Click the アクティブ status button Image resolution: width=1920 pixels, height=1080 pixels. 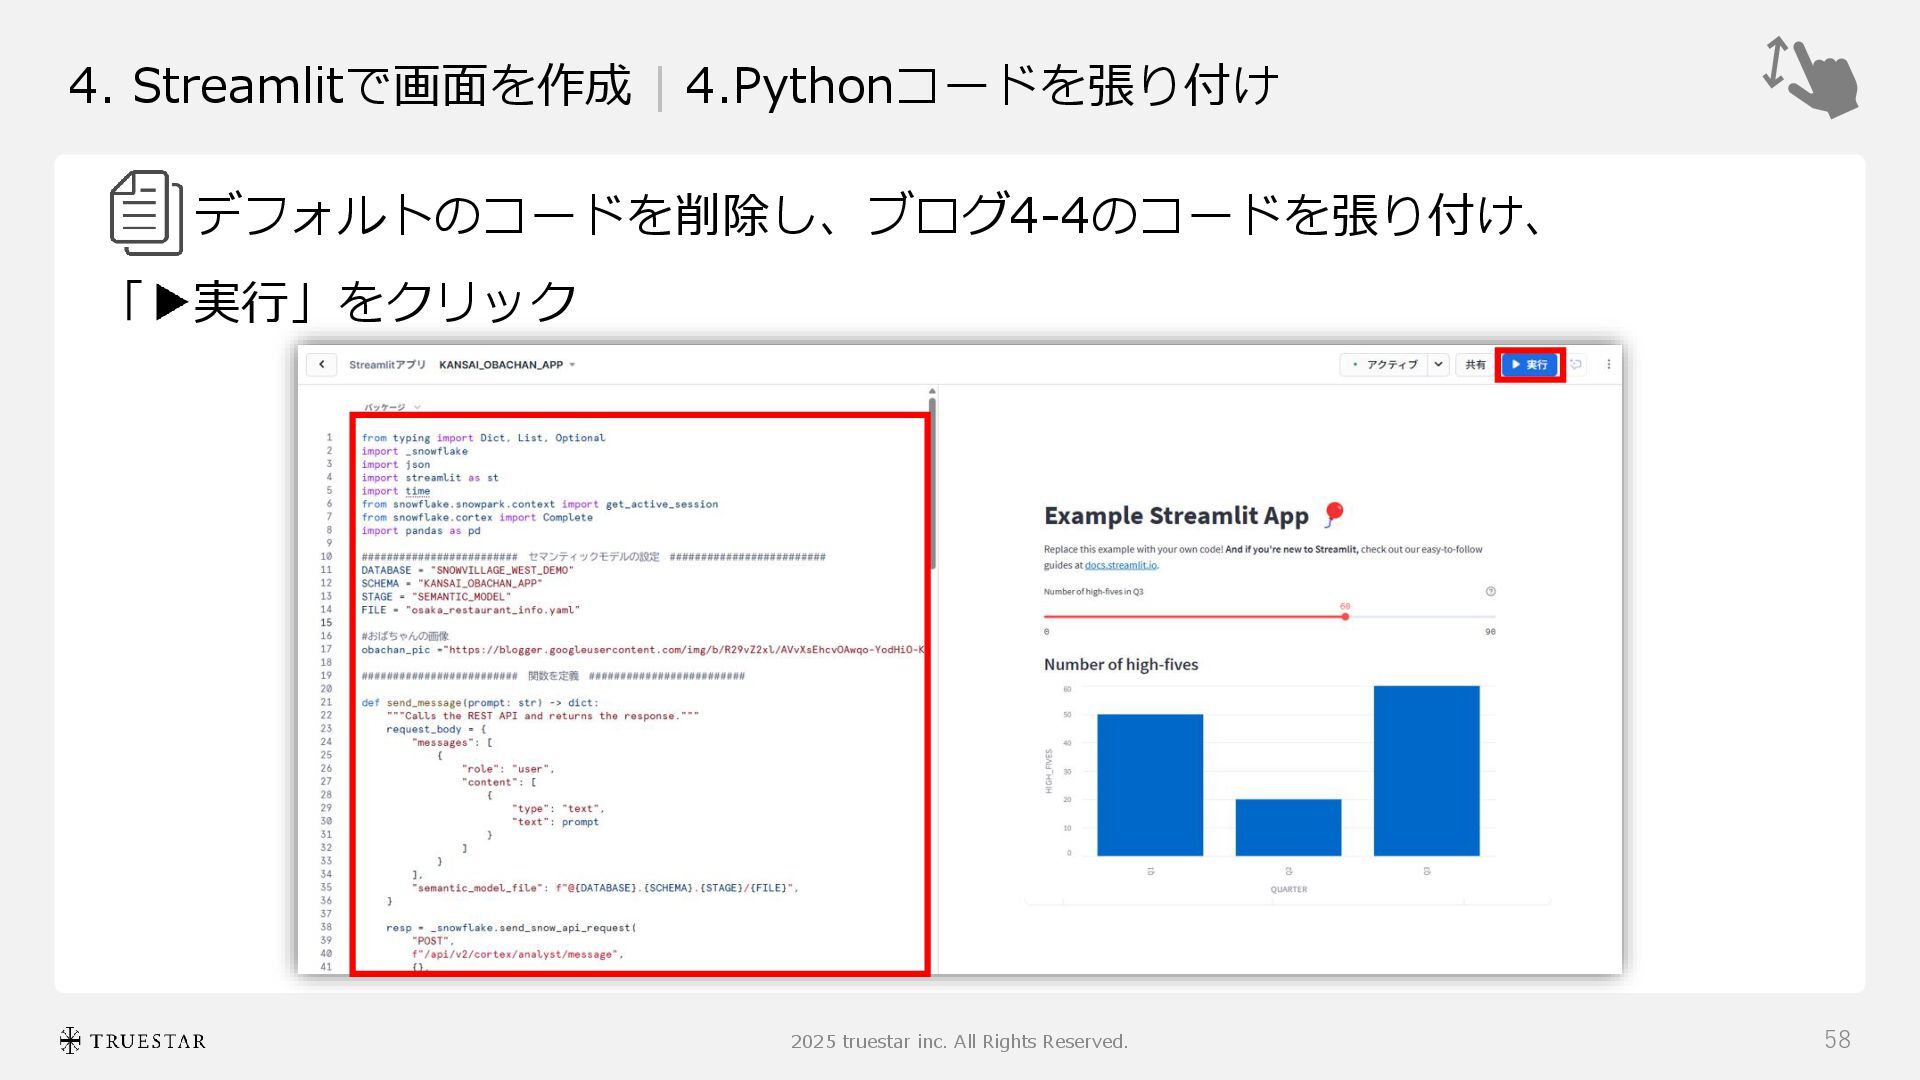click(x=1385, y=365)
